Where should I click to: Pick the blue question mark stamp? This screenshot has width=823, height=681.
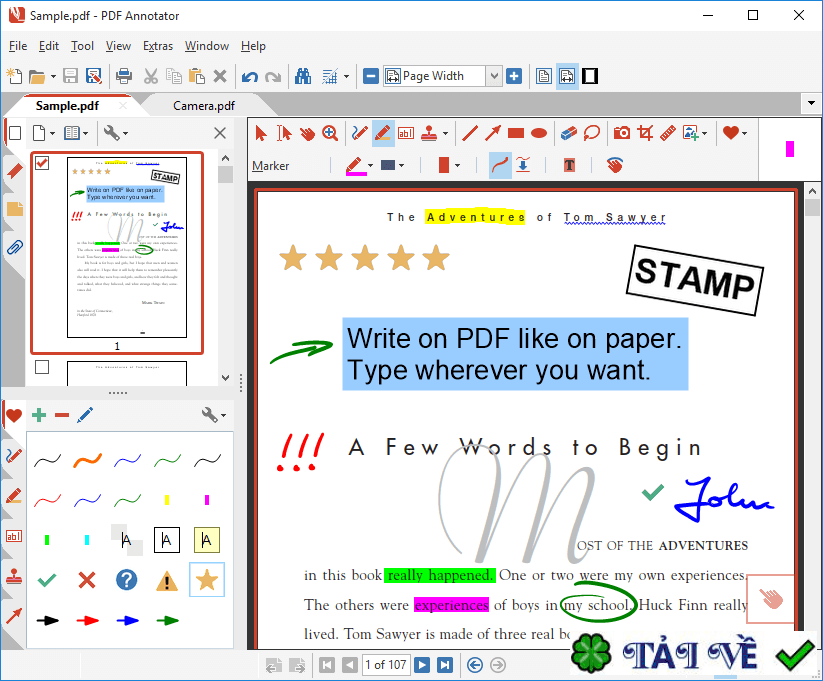(126, 580)
